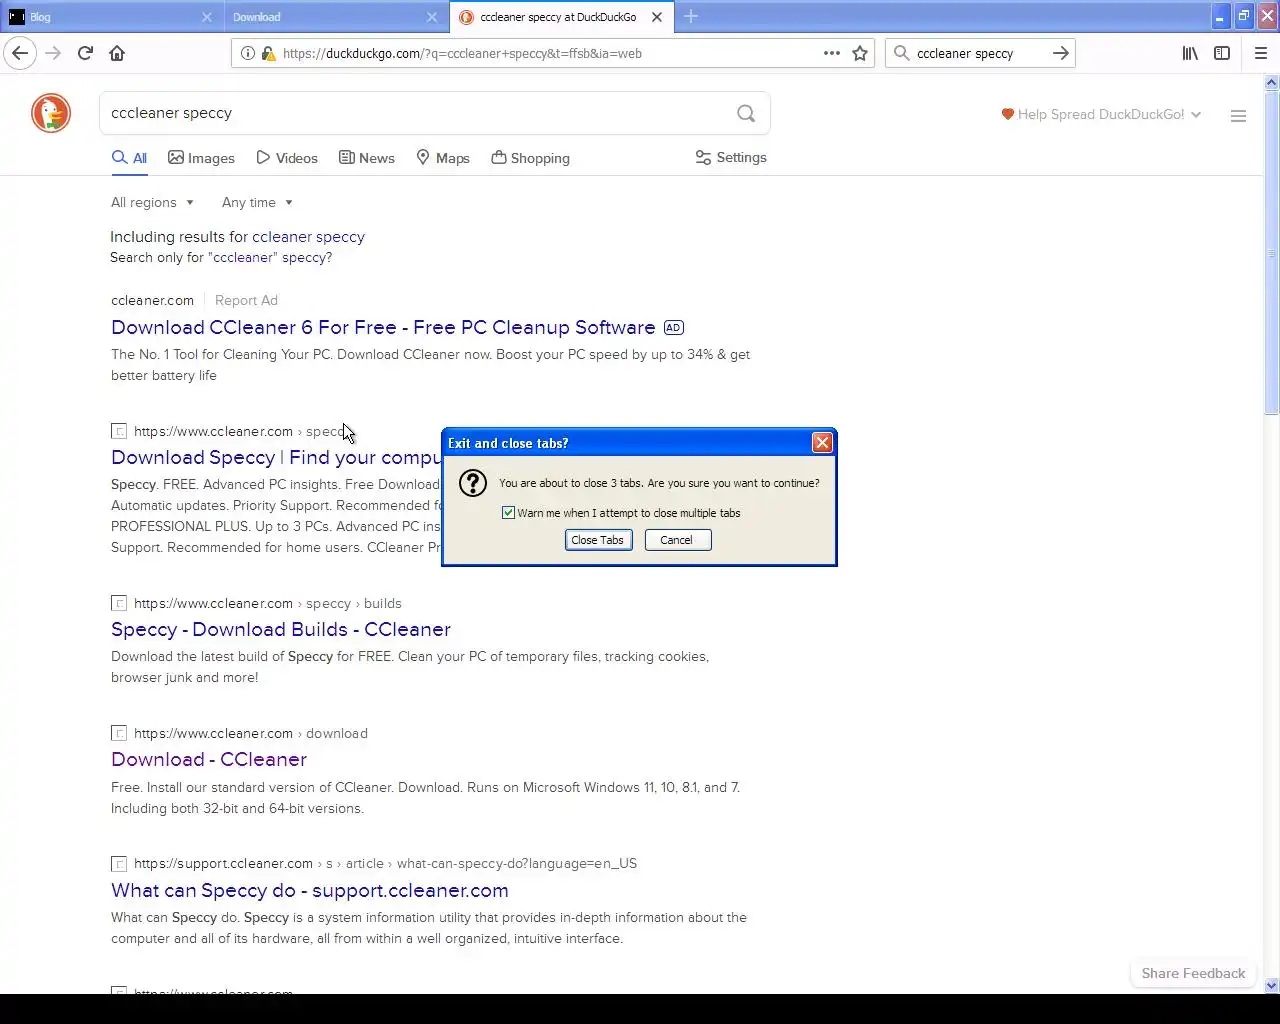The height and width of the screenshot is (1024, 1280).
Task: Click https://www.ccleaner.com › download URL text
Action: coord(251,733)
